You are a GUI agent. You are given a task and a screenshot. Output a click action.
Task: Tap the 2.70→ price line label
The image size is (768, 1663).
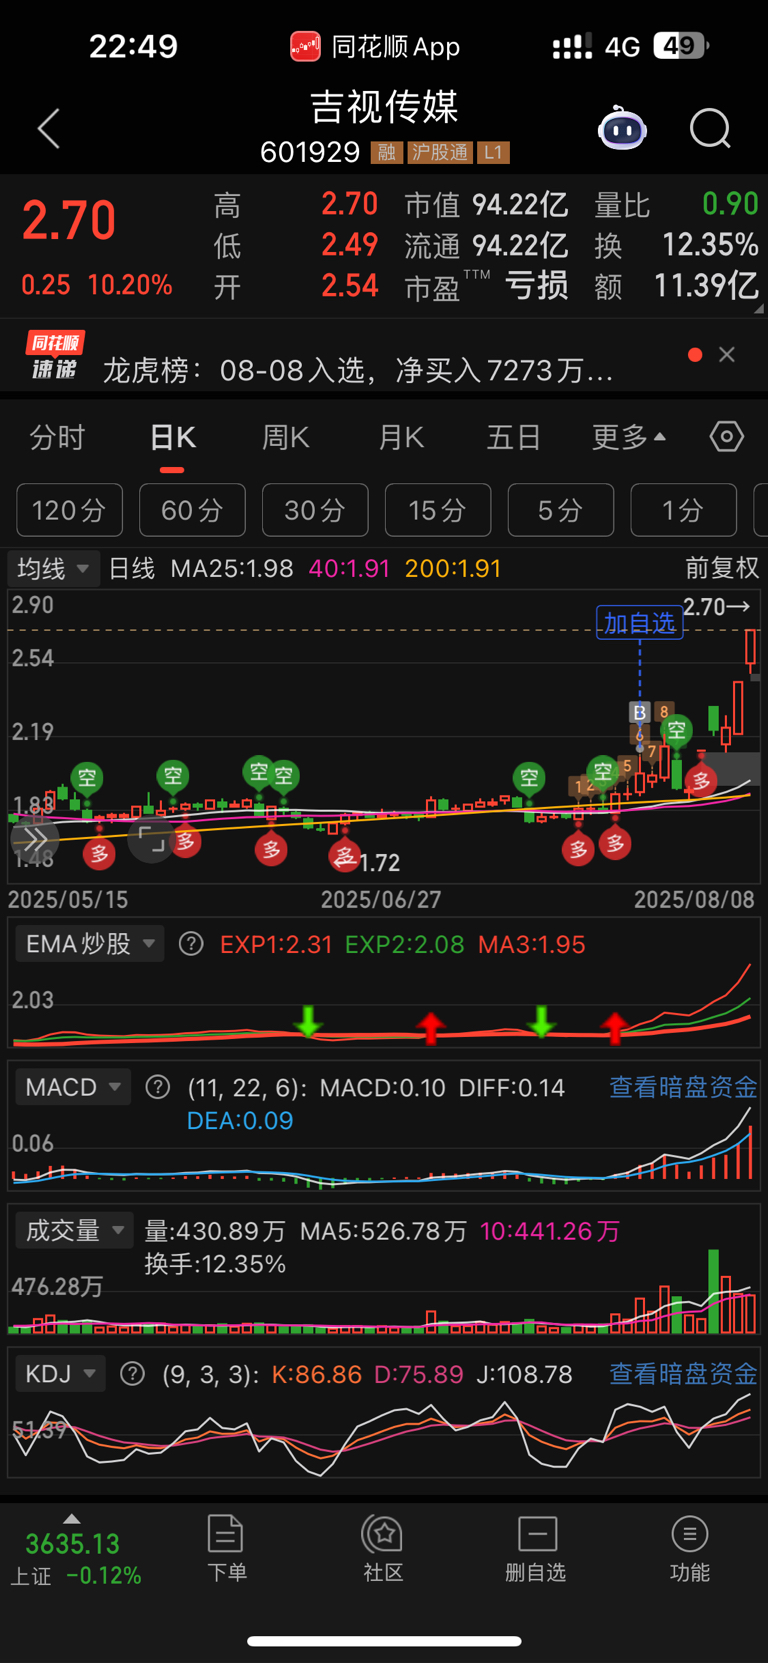pos(717,607)
